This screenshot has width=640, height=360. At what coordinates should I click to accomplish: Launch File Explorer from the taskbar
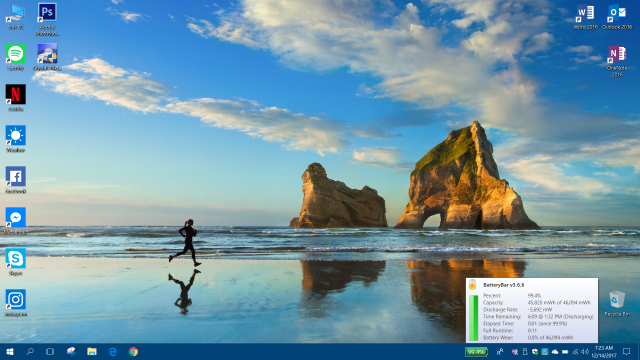[92, 351]
